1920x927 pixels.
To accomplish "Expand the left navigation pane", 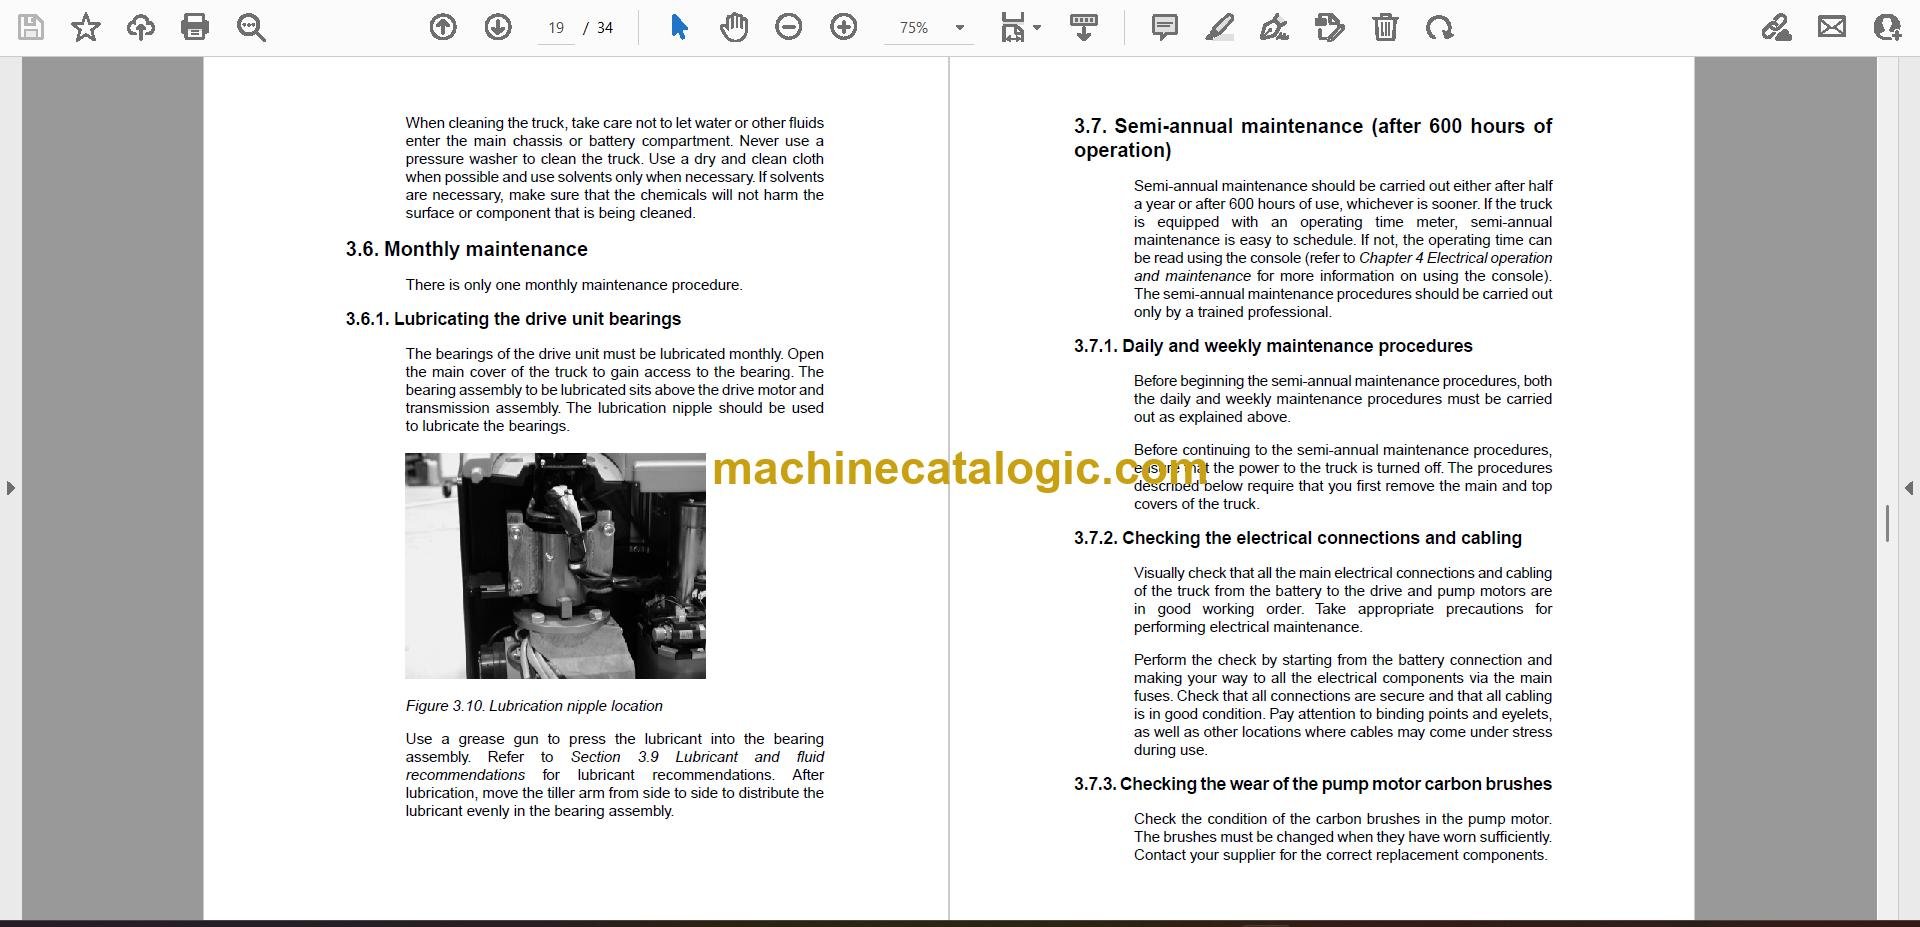I will tap(10, 488).
